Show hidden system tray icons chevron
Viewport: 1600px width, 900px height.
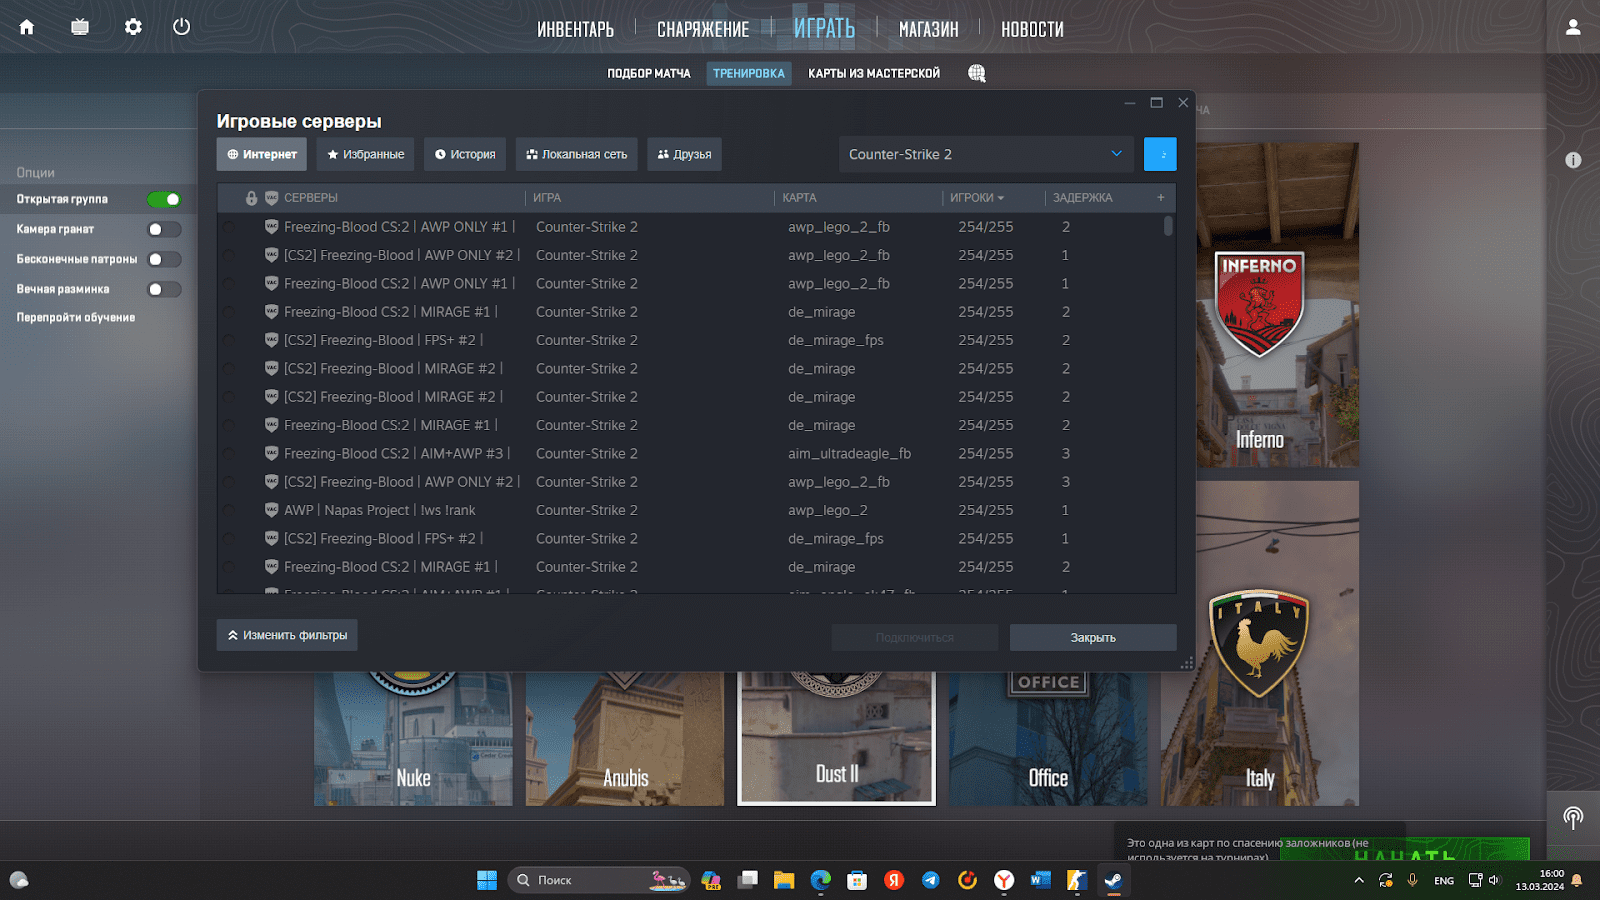coord(1359,880)
